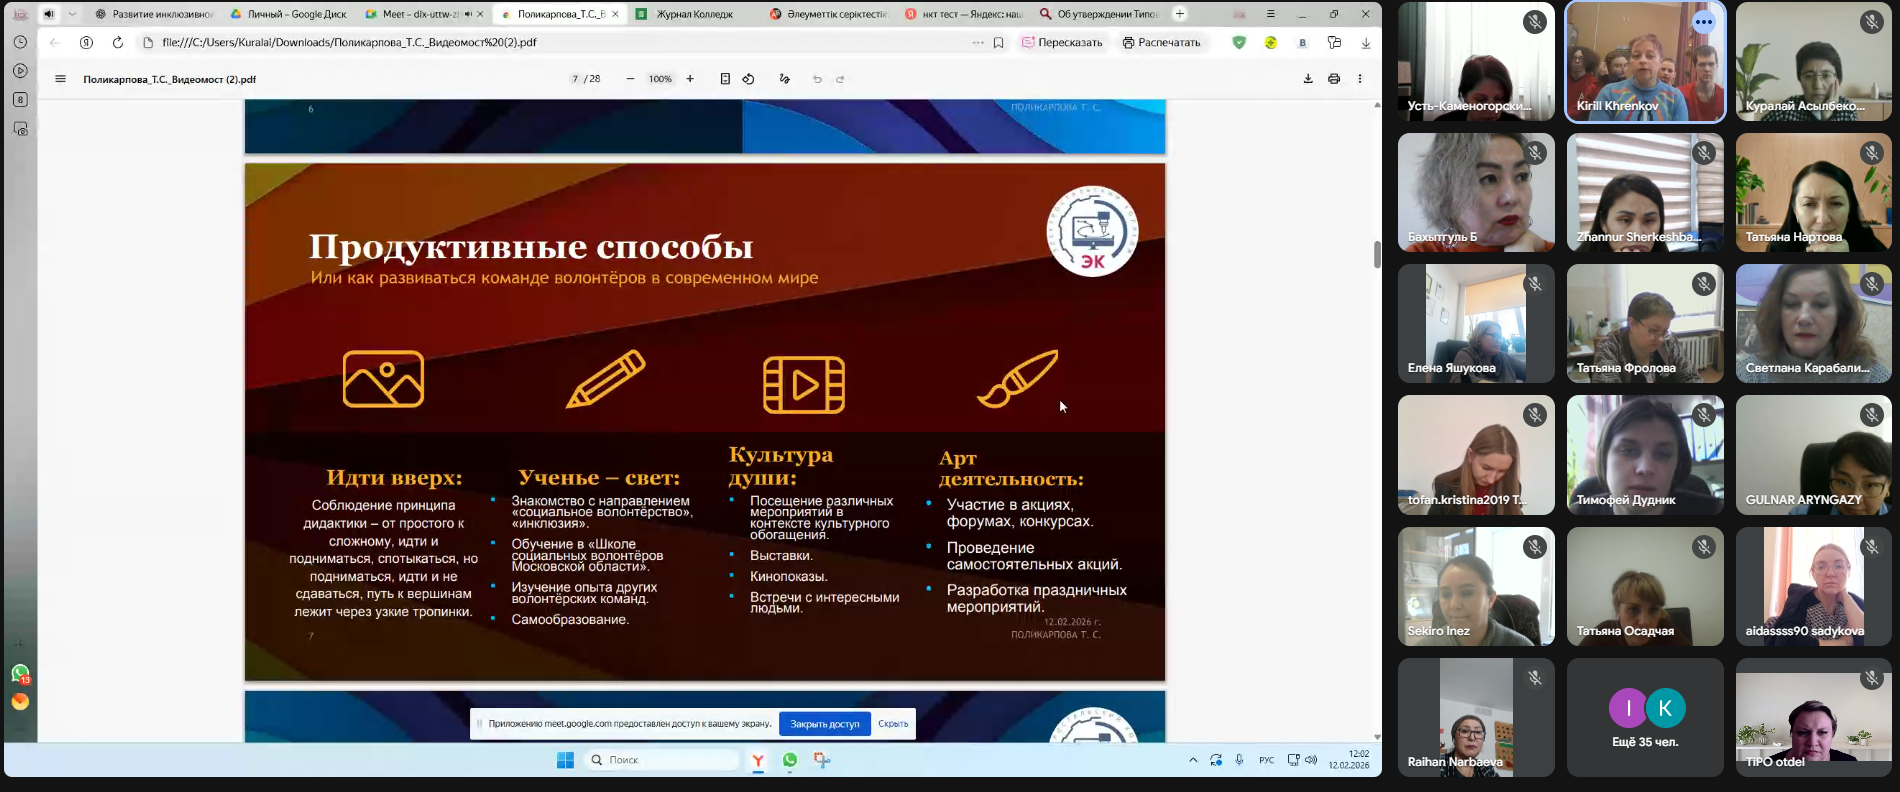Viewport: 1900px width, 792px height.
Task: Mute the Meet tab audio icon
Action: pos(468,14)
